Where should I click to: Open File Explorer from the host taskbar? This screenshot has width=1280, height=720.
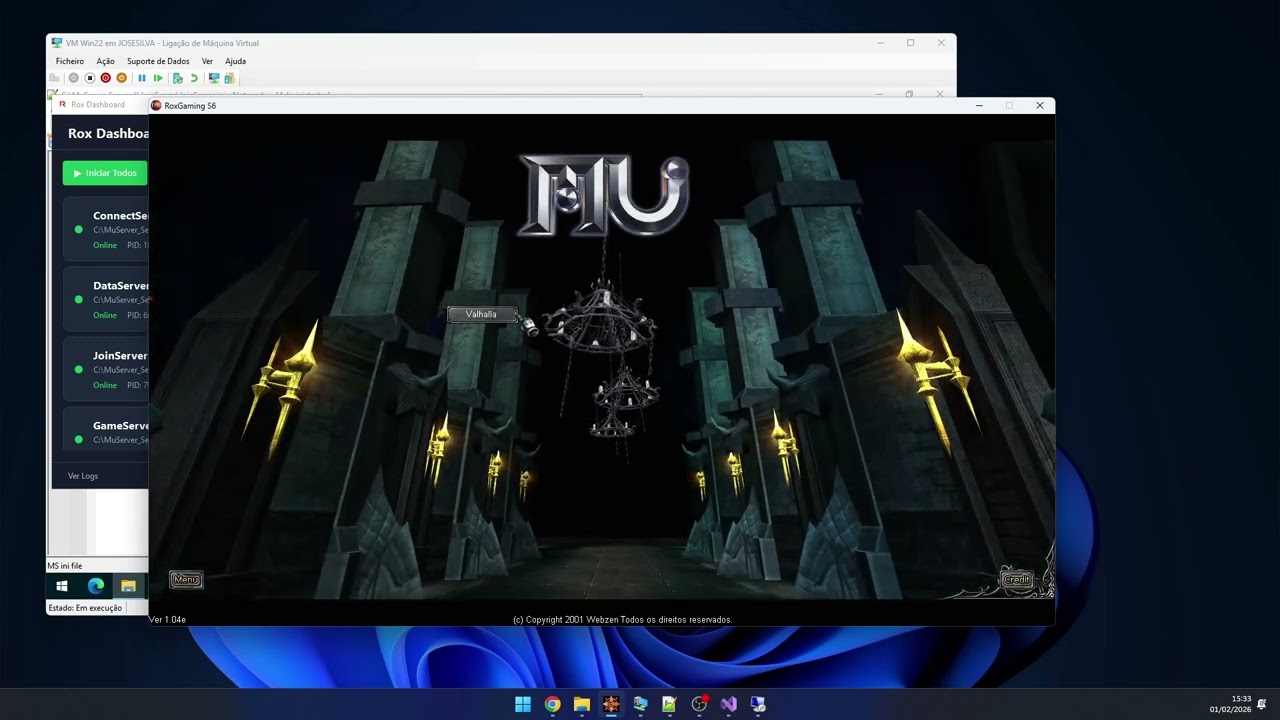(x=582, y=704)
